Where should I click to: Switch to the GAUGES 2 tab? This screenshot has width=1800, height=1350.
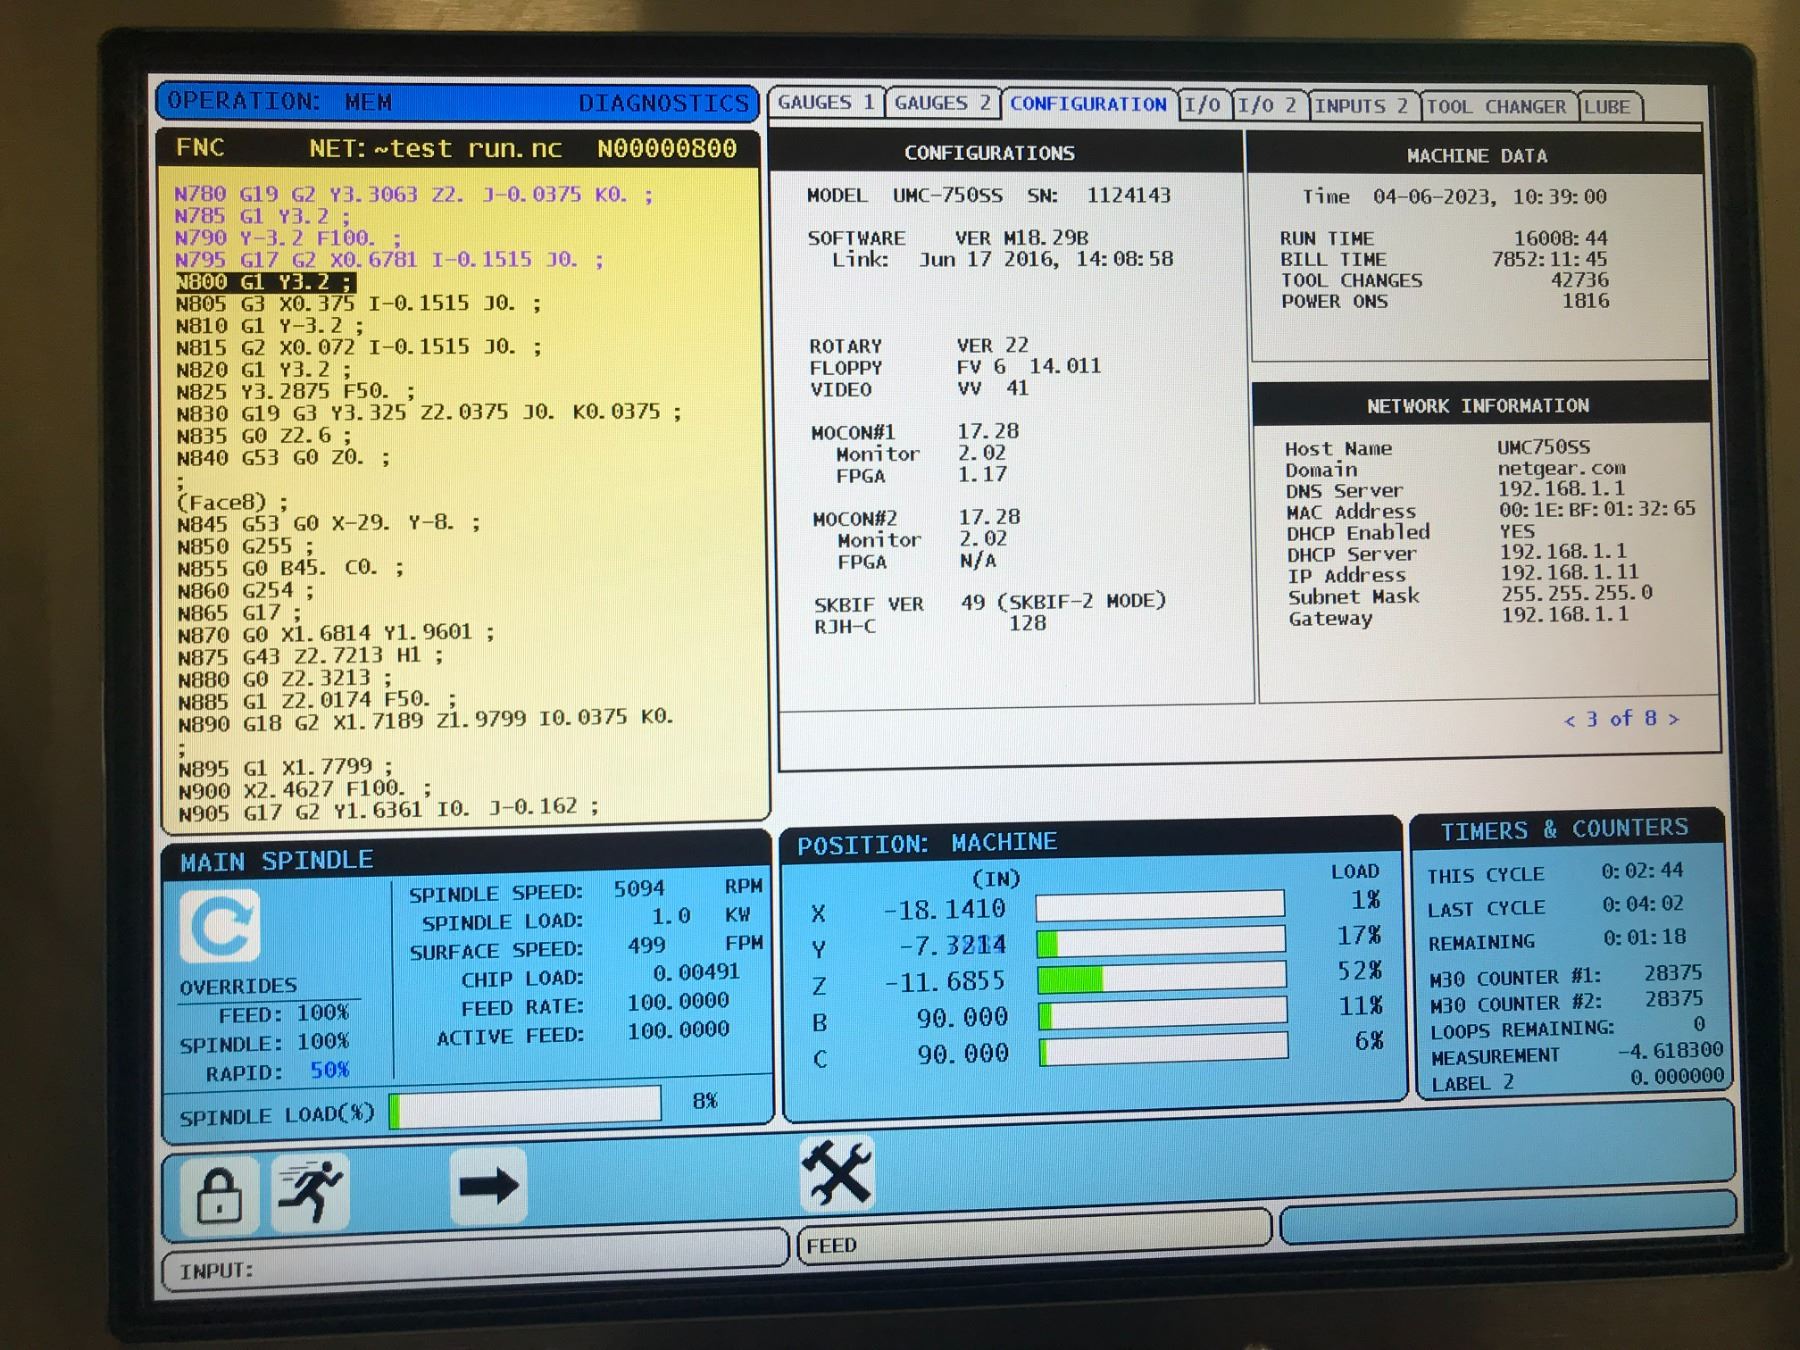tap(941, 104)
